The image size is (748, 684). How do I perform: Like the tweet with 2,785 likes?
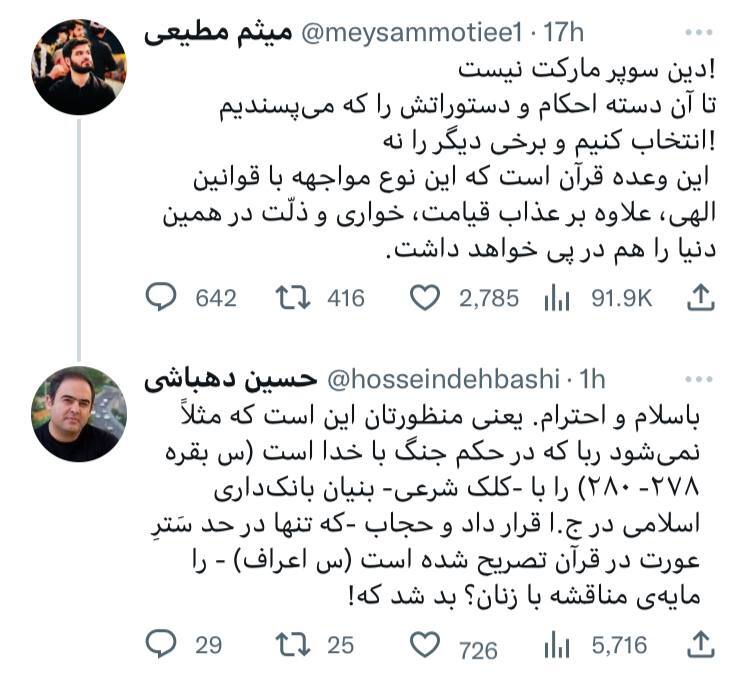coord(426,297)
